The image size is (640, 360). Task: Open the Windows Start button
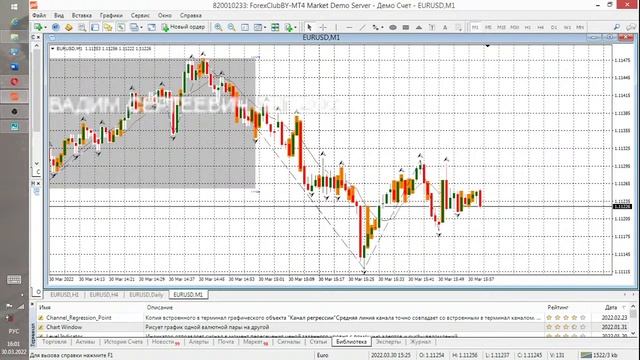[x=14, y=7]
